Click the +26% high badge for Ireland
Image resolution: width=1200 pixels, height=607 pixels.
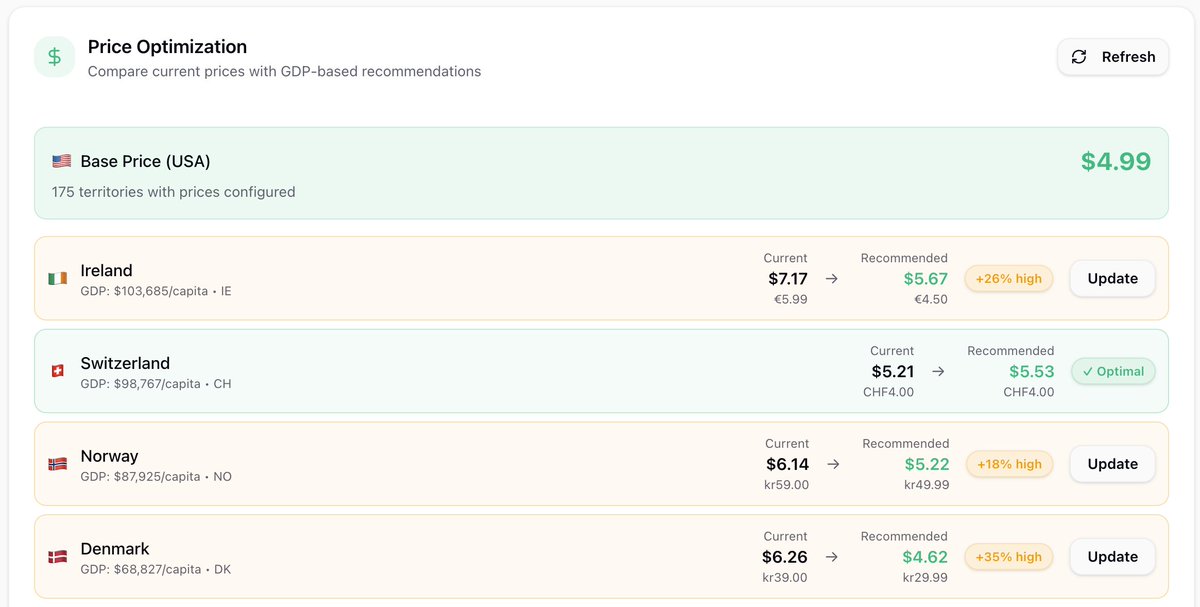pos(1008,278)
